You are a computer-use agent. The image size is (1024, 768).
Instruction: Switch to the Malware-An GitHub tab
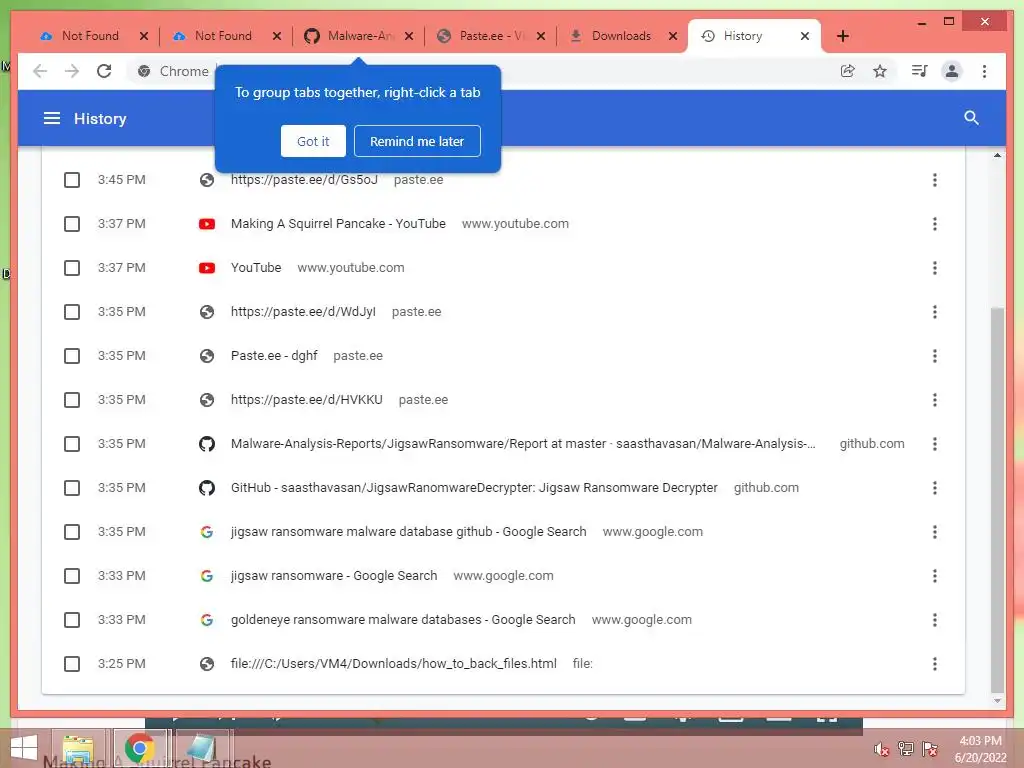[356, 36]
